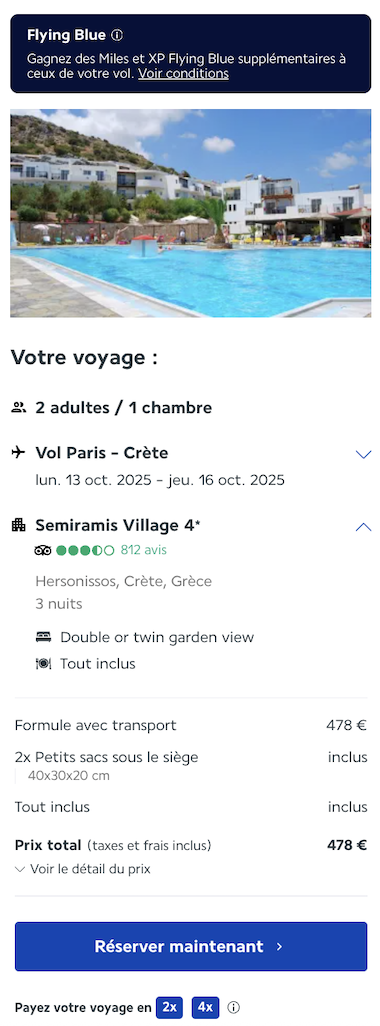This screenshot has width=380, height=1026.
Task: Open the Voir conditions link
Action: (x=183, y=73)
